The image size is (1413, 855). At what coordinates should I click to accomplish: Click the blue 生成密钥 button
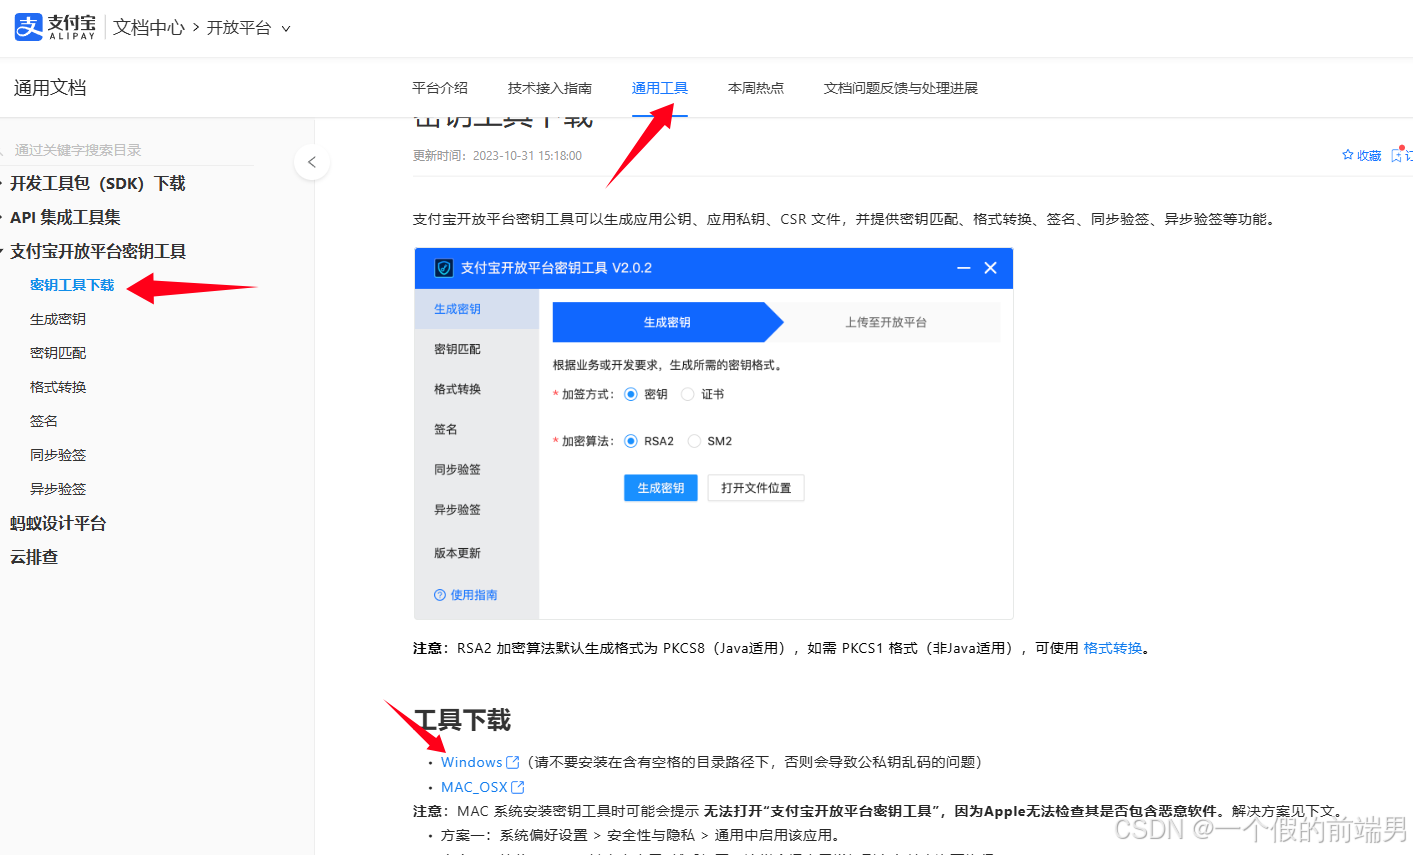tap(661, 488)
